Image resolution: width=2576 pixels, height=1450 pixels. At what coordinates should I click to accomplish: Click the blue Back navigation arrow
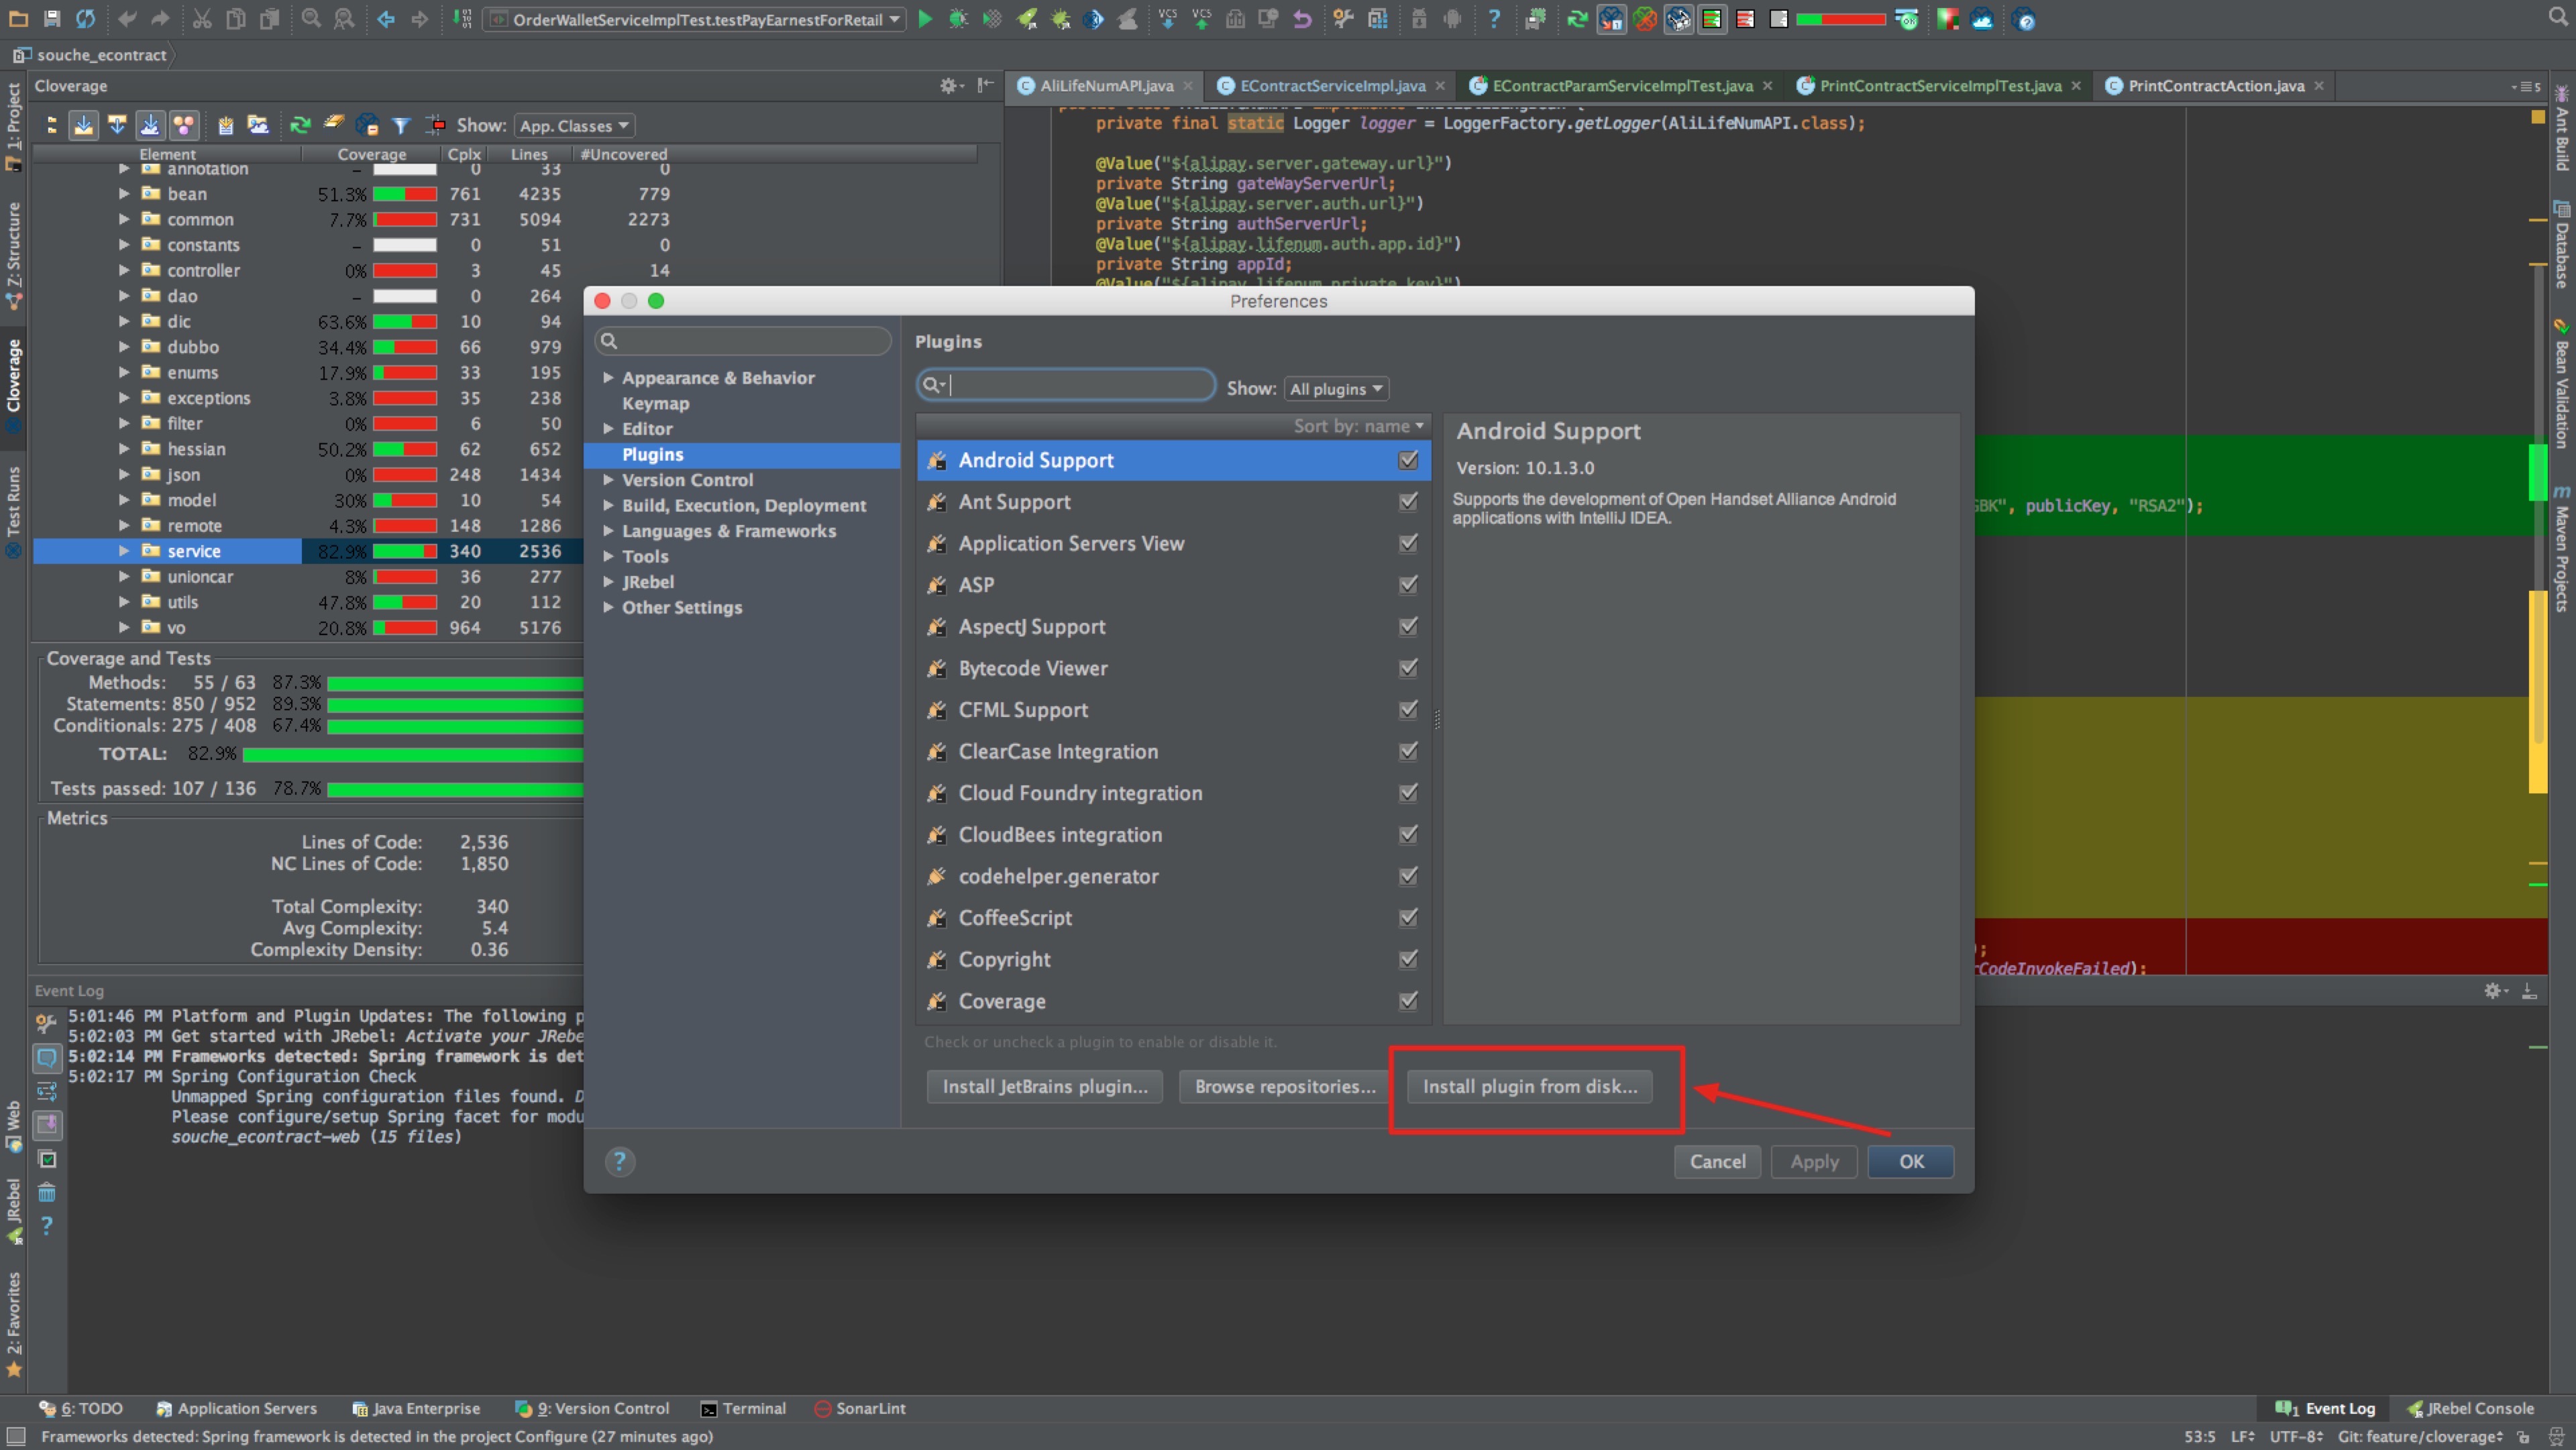pyautogui.click(x=386, y=19)
